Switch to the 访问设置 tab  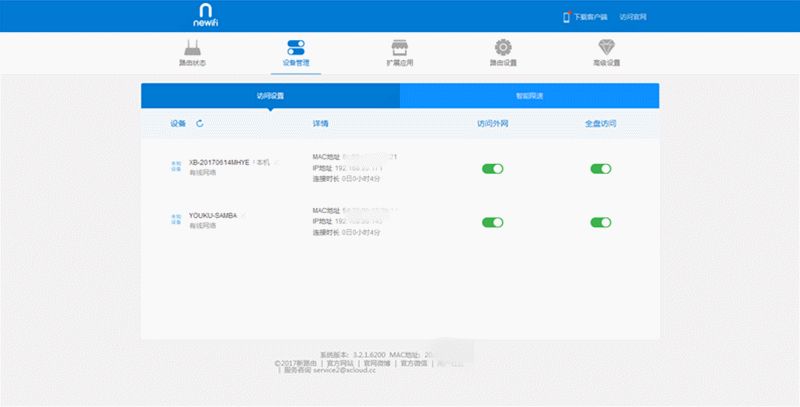coord(270,96)
